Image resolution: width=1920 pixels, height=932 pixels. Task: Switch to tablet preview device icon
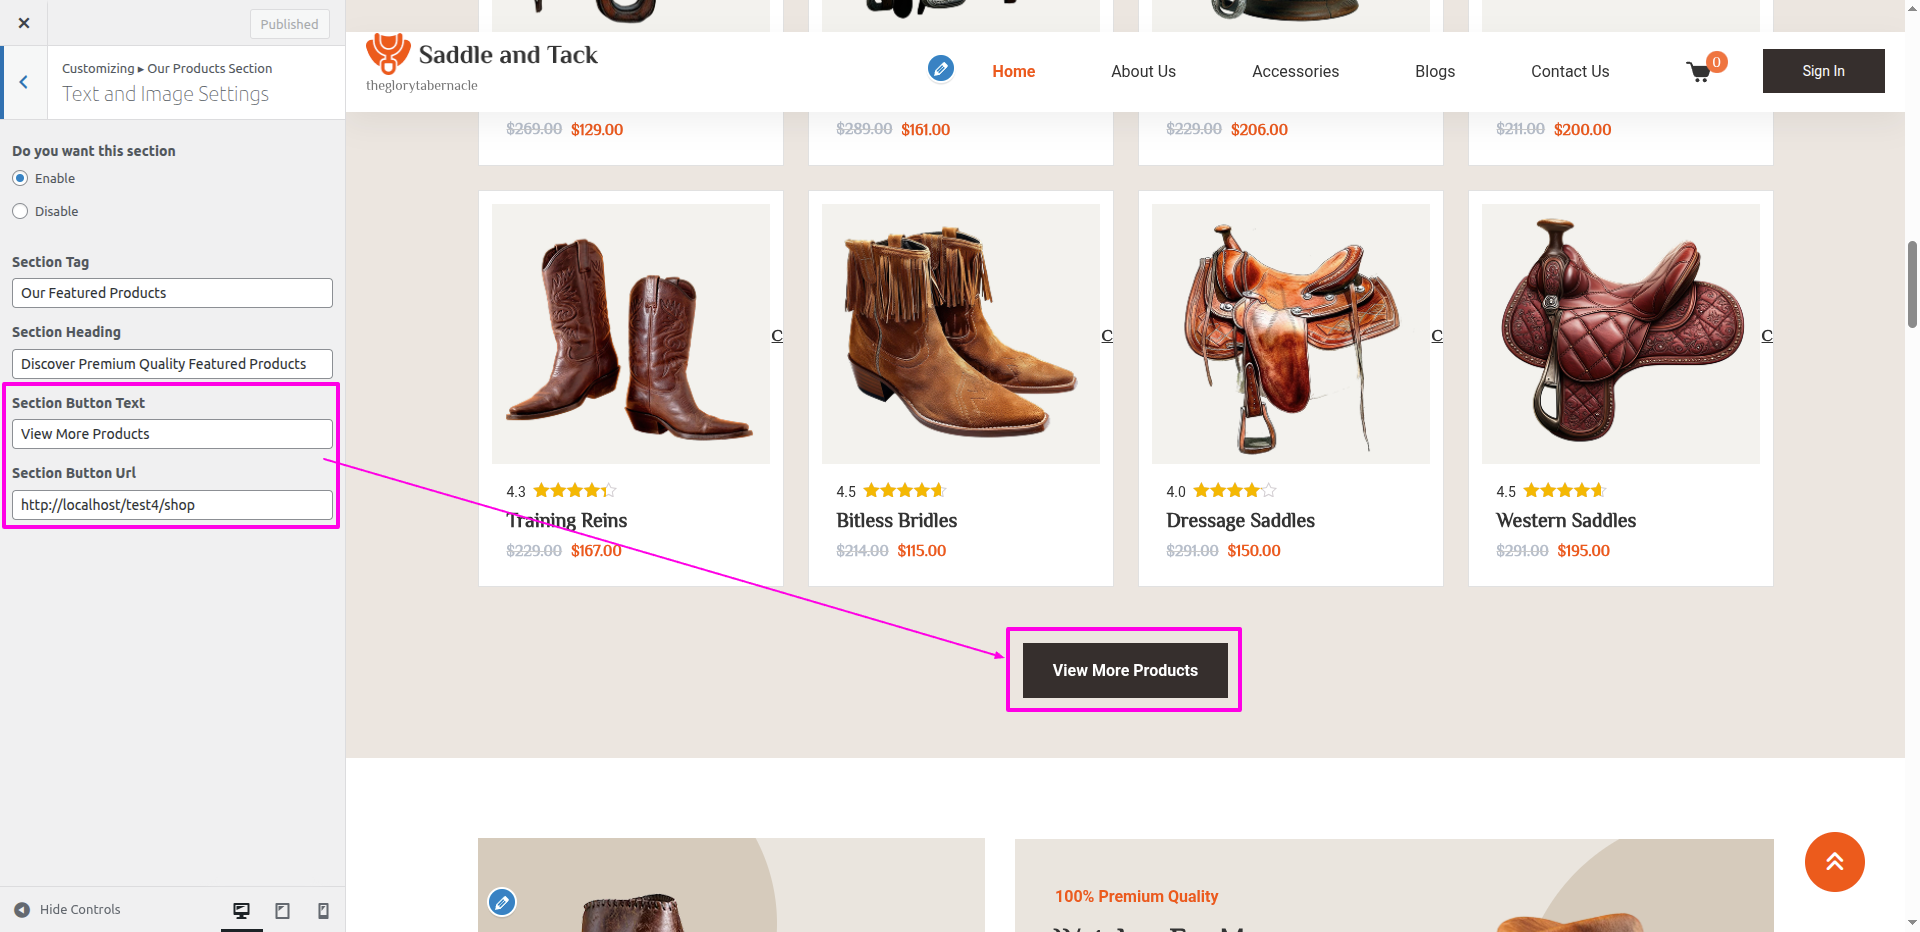coord(283,910)
